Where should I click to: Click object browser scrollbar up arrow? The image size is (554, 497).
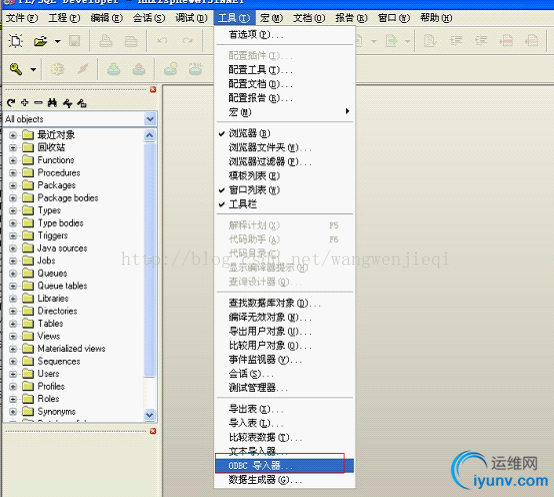pyautogui.click(x=149, y=135)
